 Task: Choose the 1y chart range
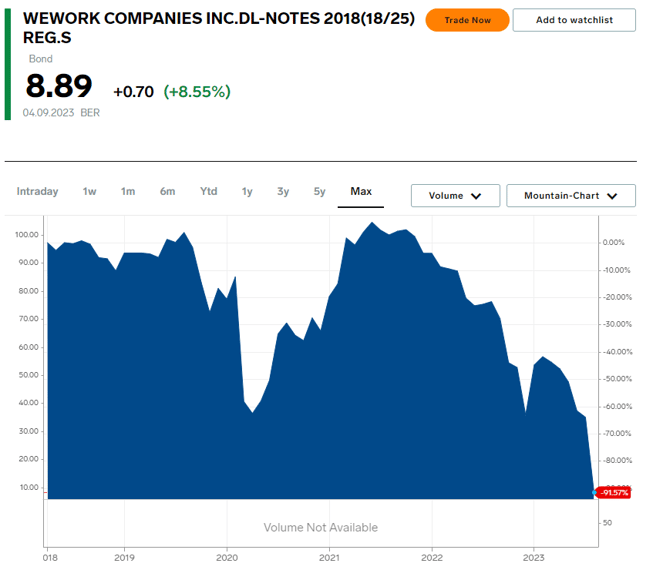point(247,192)
